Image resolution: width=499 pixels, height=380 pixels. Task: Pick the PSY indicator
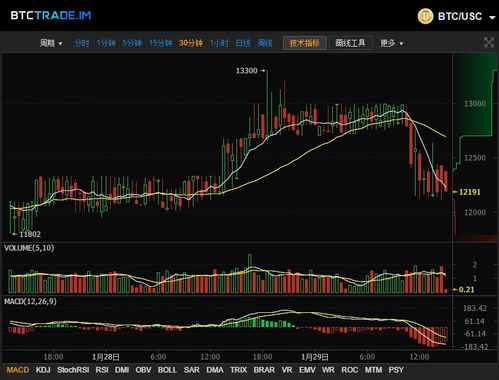(396, 370)
